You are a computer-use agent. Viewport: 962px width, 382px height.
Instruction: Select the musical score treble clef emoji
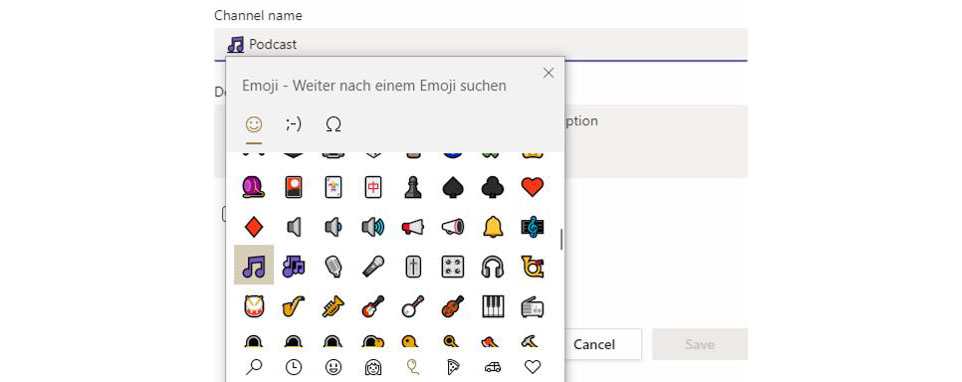532,227
